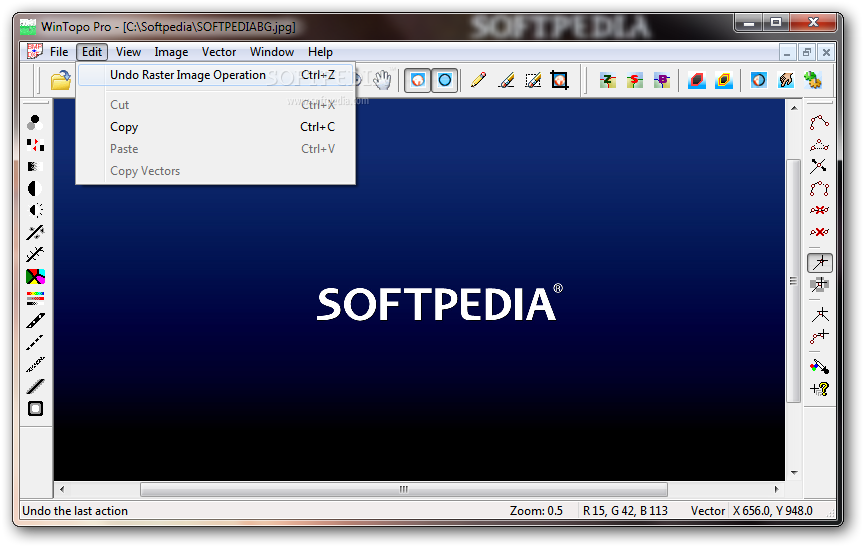Click the three-line junction snap icon
This screenshot has height=547, width=864.
(820, 315)
